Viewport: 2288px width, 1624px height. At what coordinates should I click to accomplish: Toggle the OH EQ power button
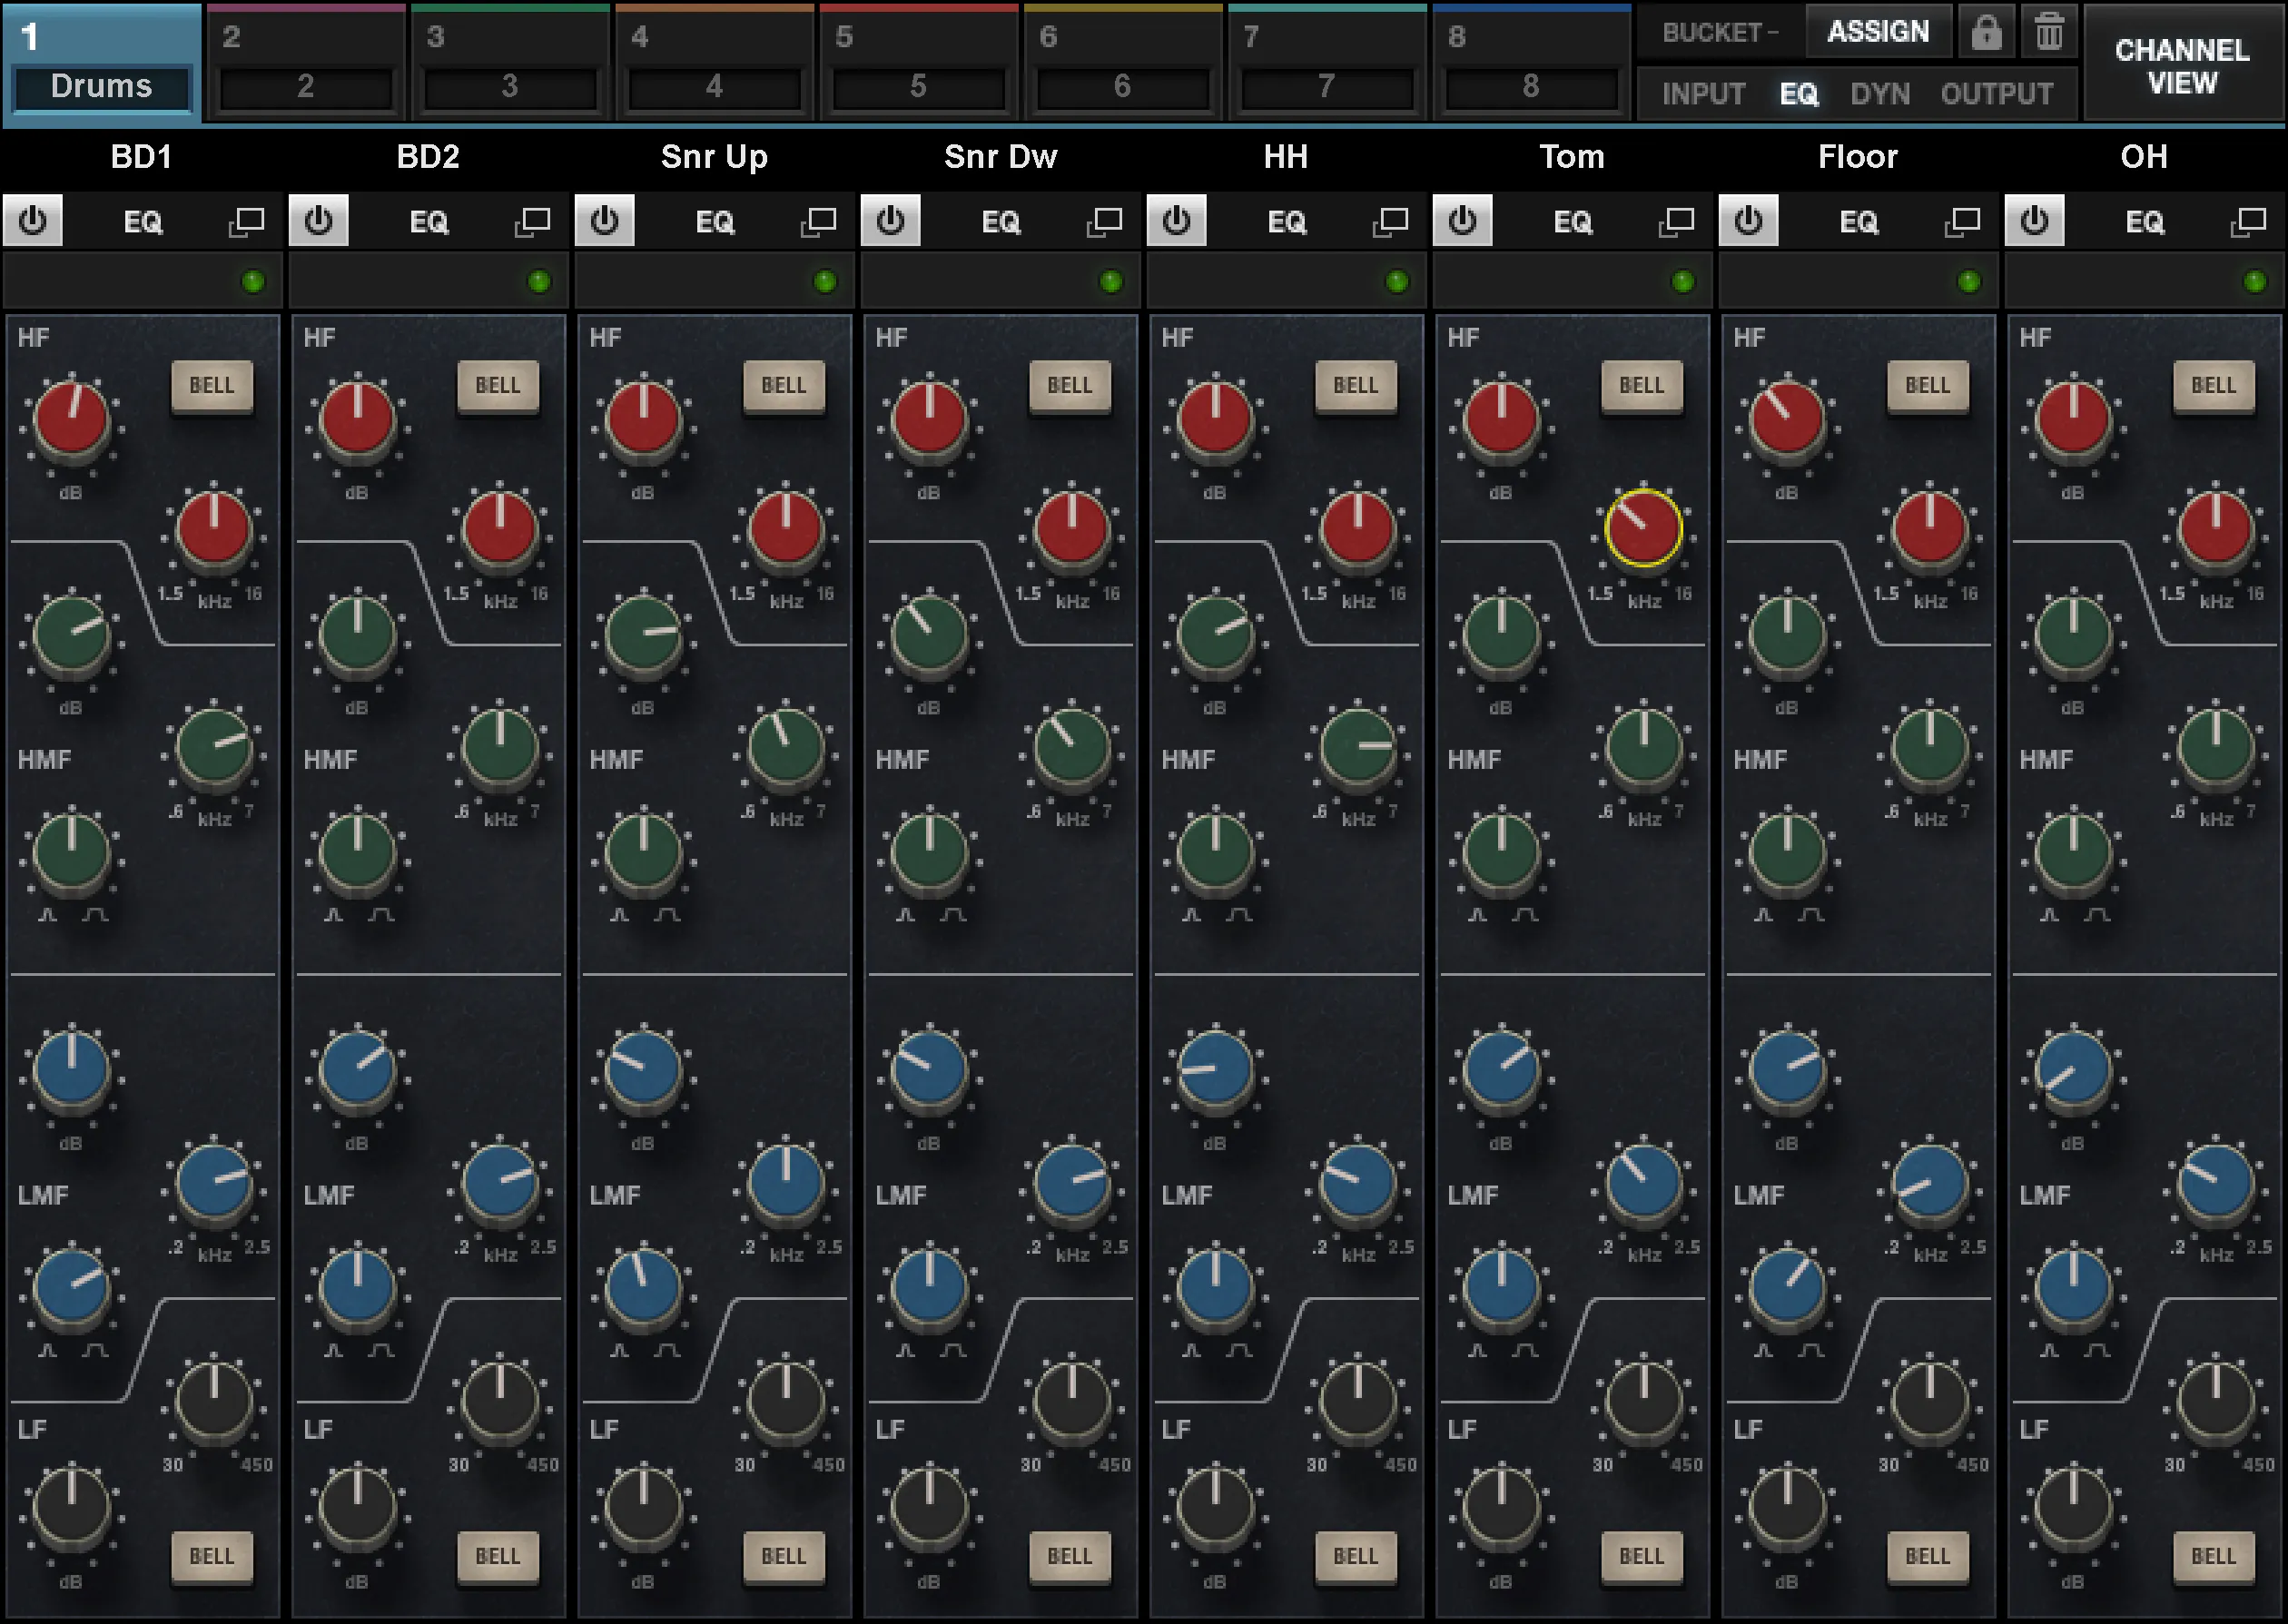click(2035, 220)
